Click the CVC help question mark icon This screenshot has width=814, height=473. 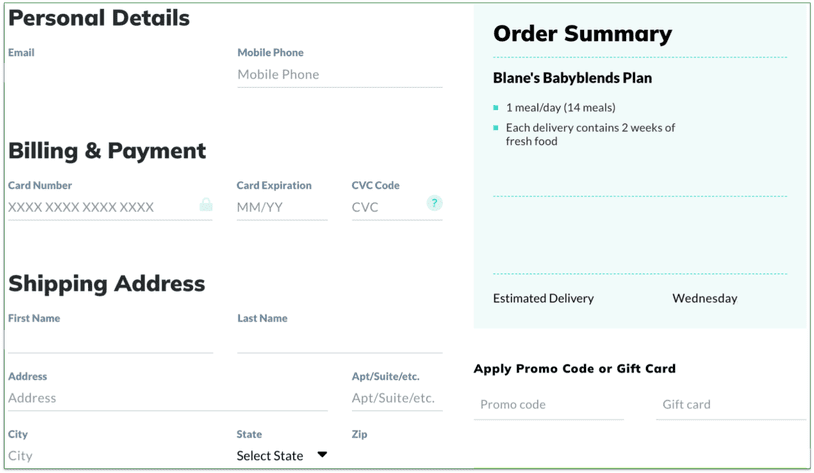click(434, 203)
